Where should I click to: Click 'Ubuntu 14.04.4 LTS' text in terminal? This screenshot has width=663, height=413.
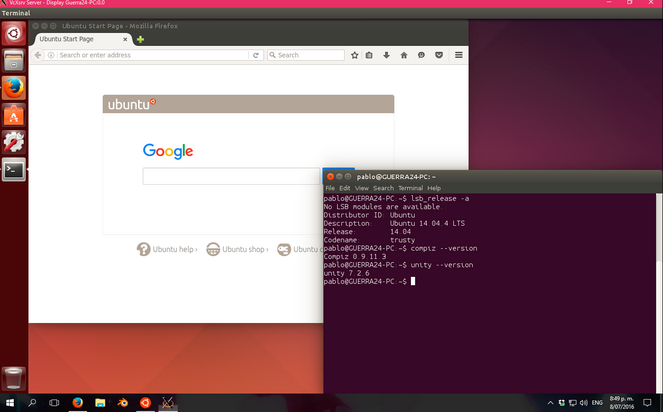427,223
